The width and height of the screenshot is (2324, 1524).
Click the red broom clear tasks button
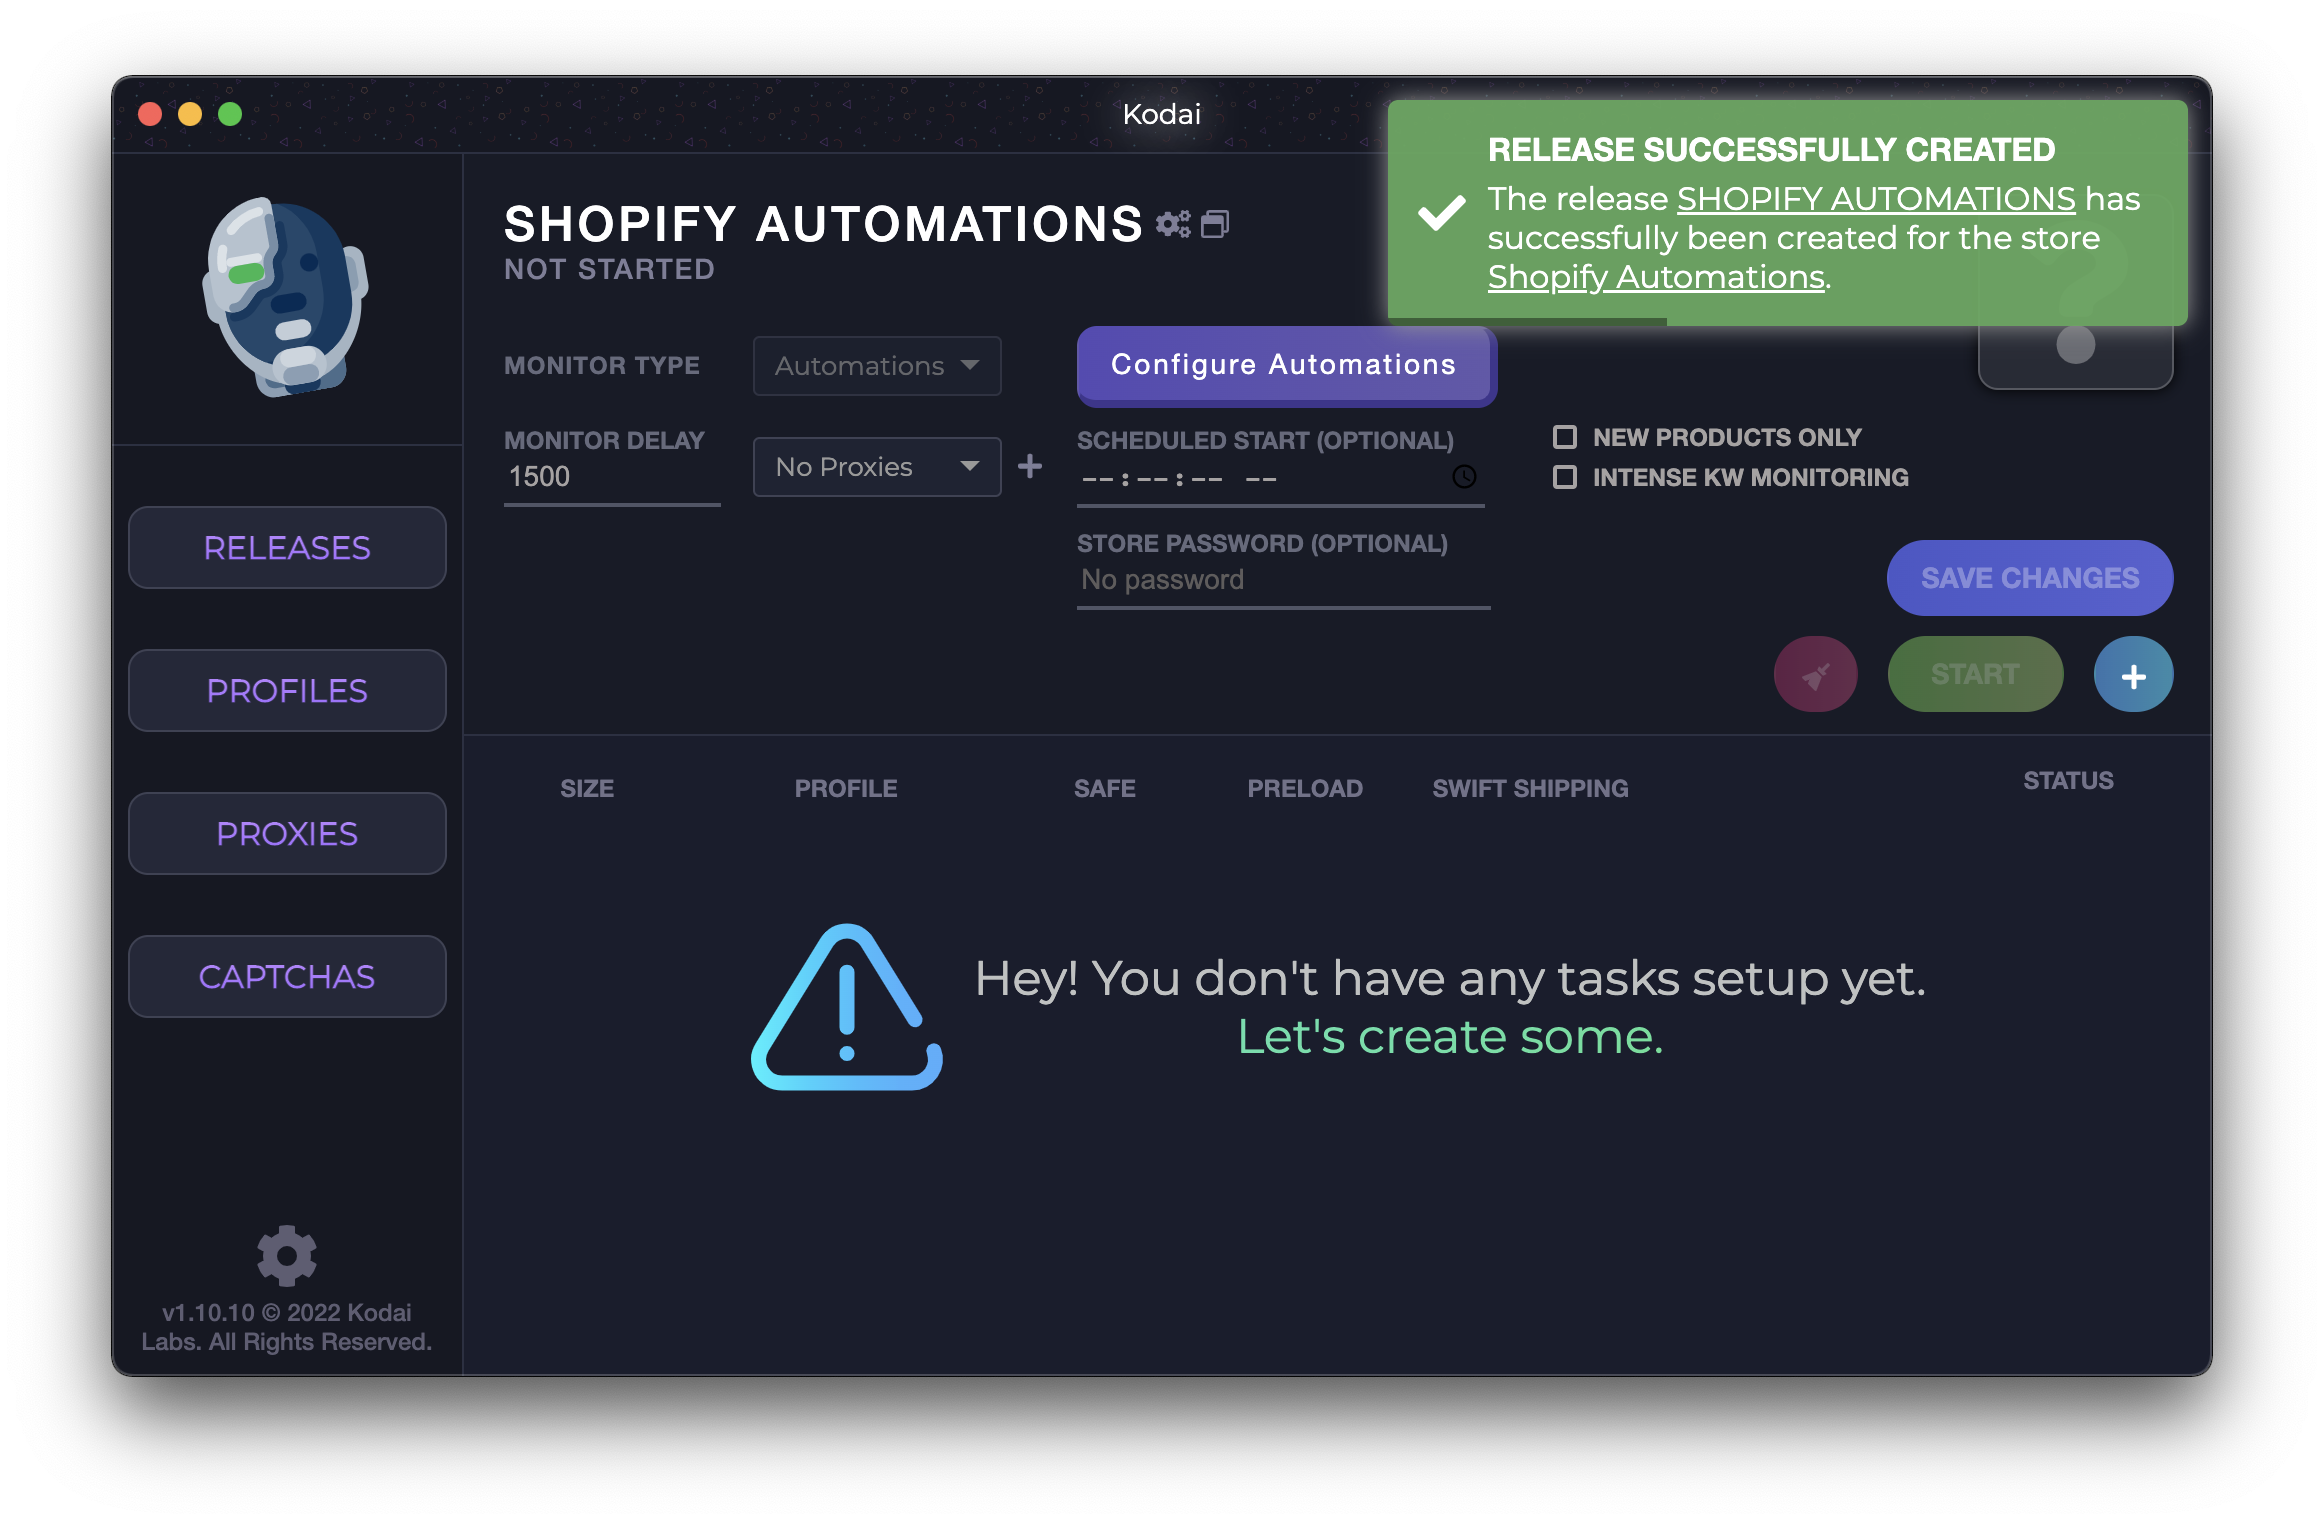[x=1815, y=675]
